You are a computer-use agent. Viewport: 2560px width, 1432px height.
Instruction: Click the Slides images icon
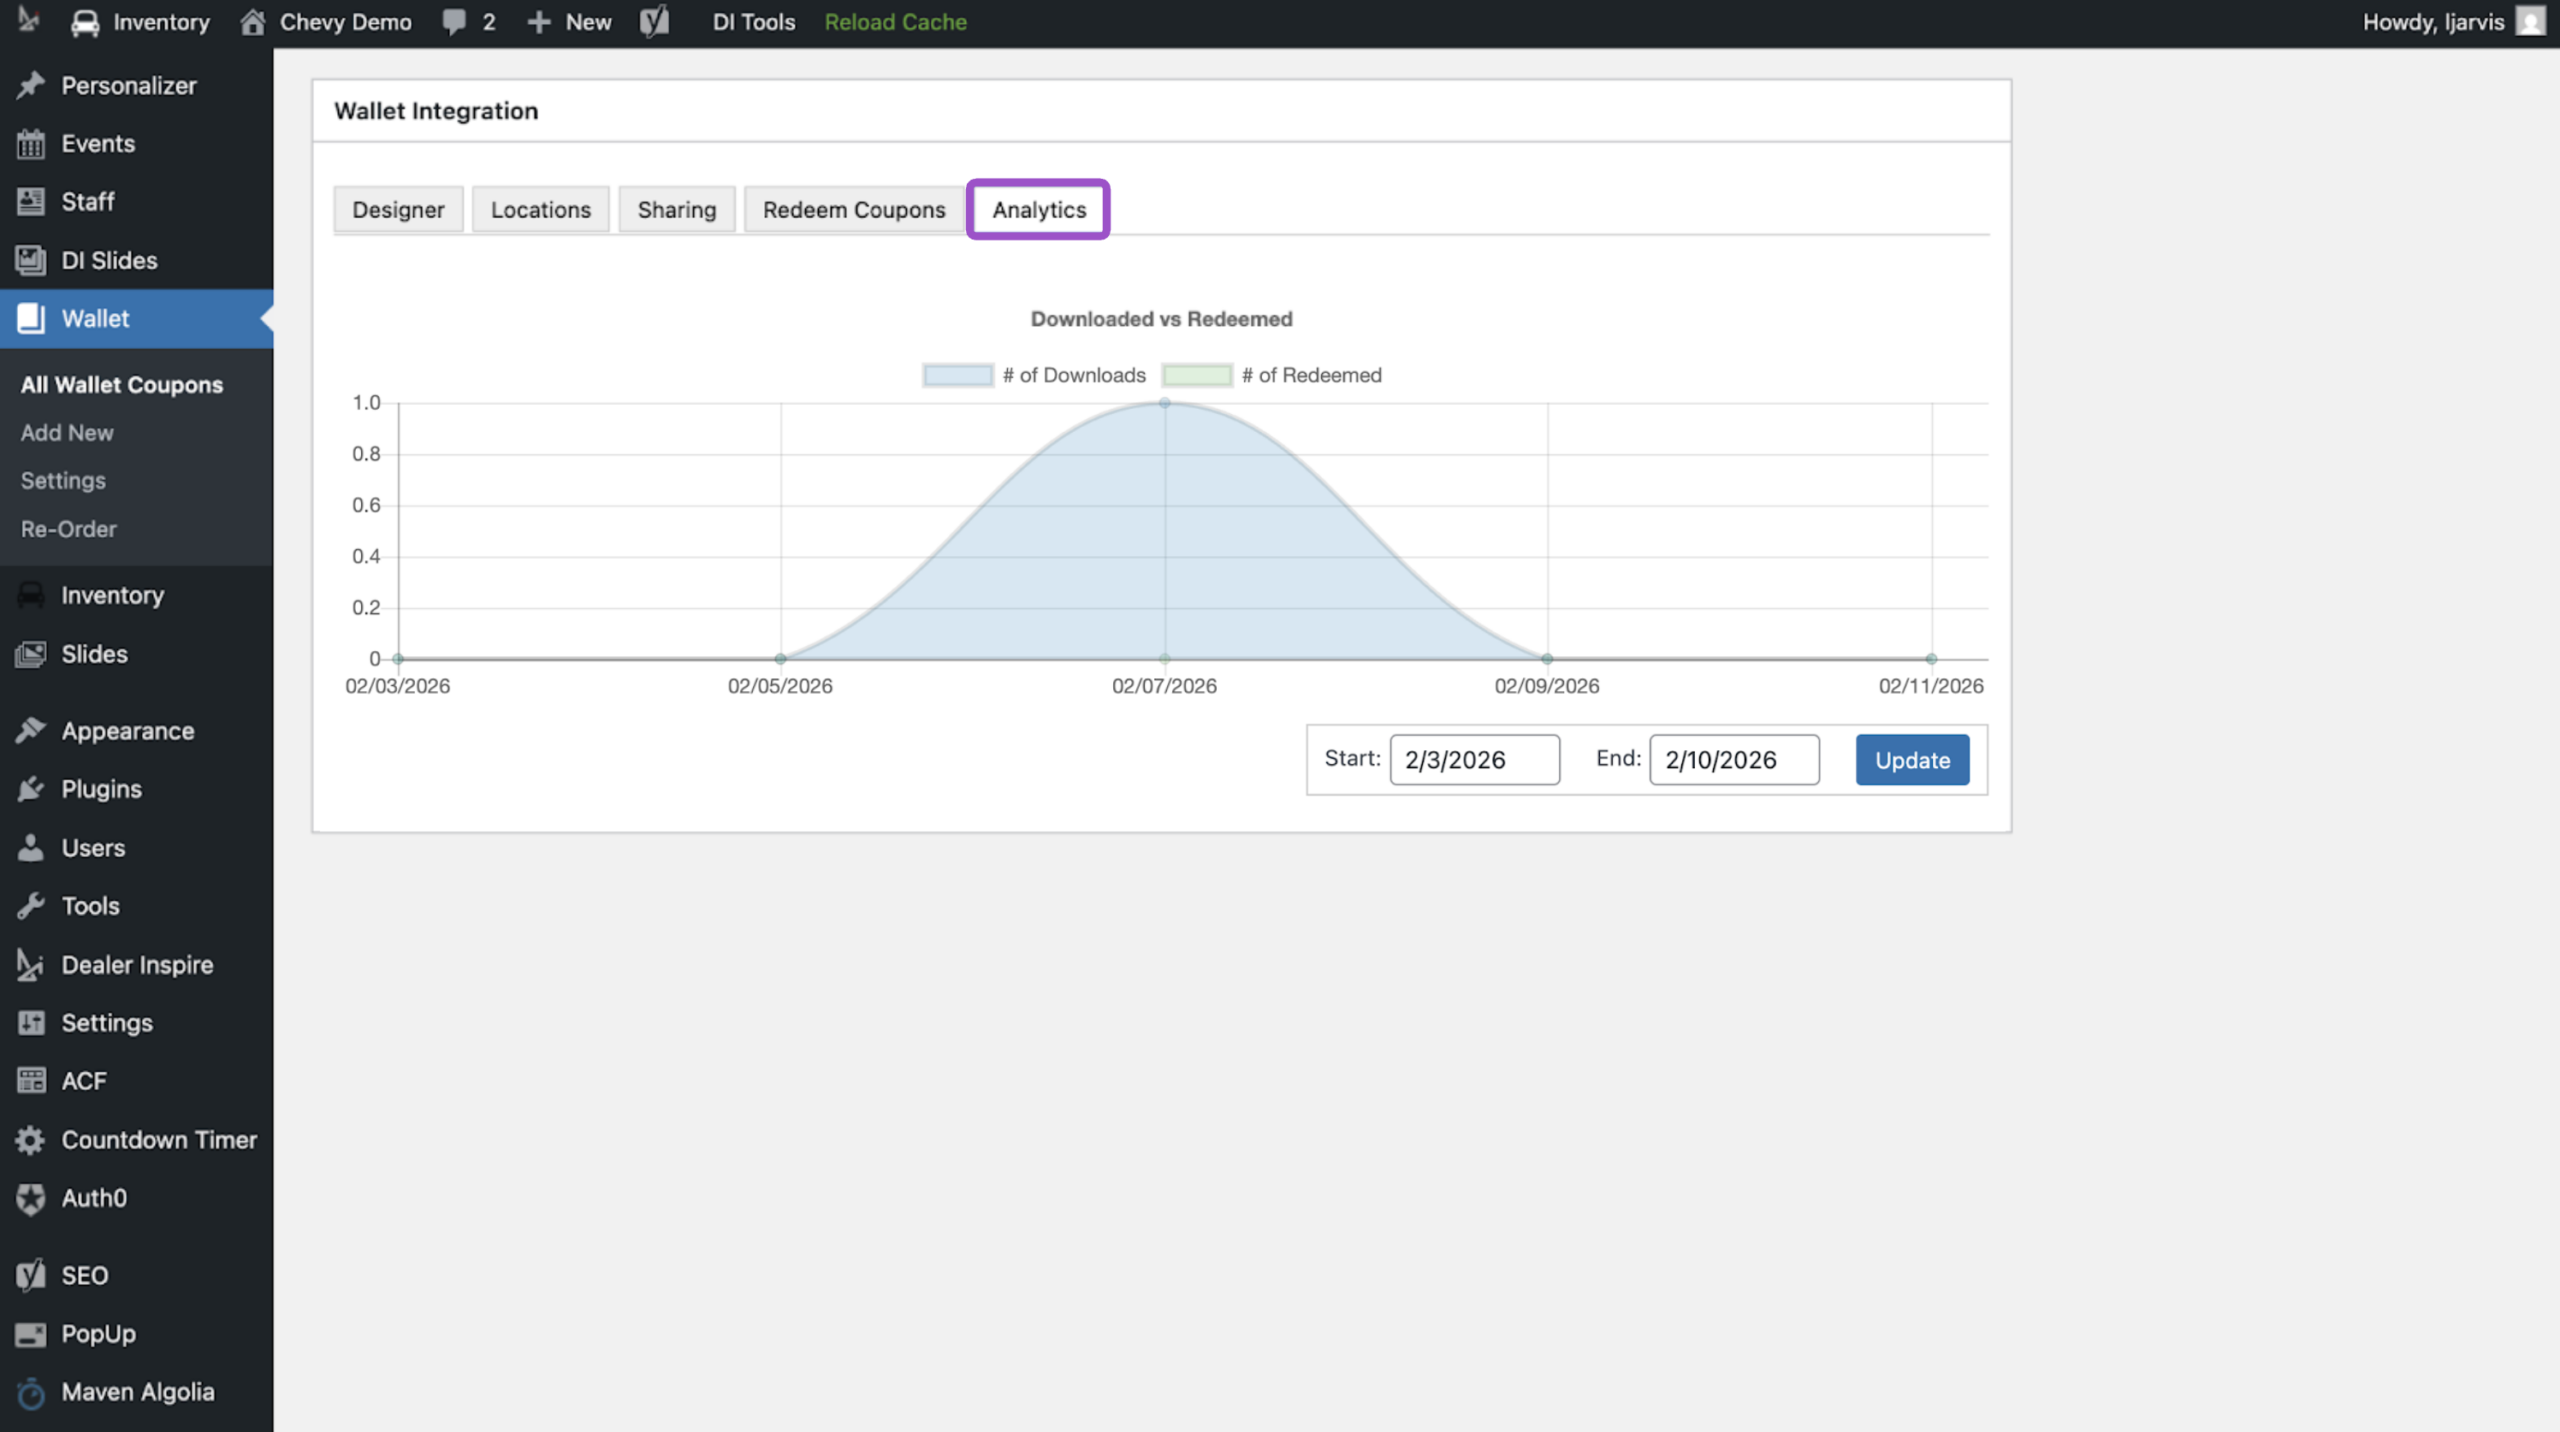(31, 654)
